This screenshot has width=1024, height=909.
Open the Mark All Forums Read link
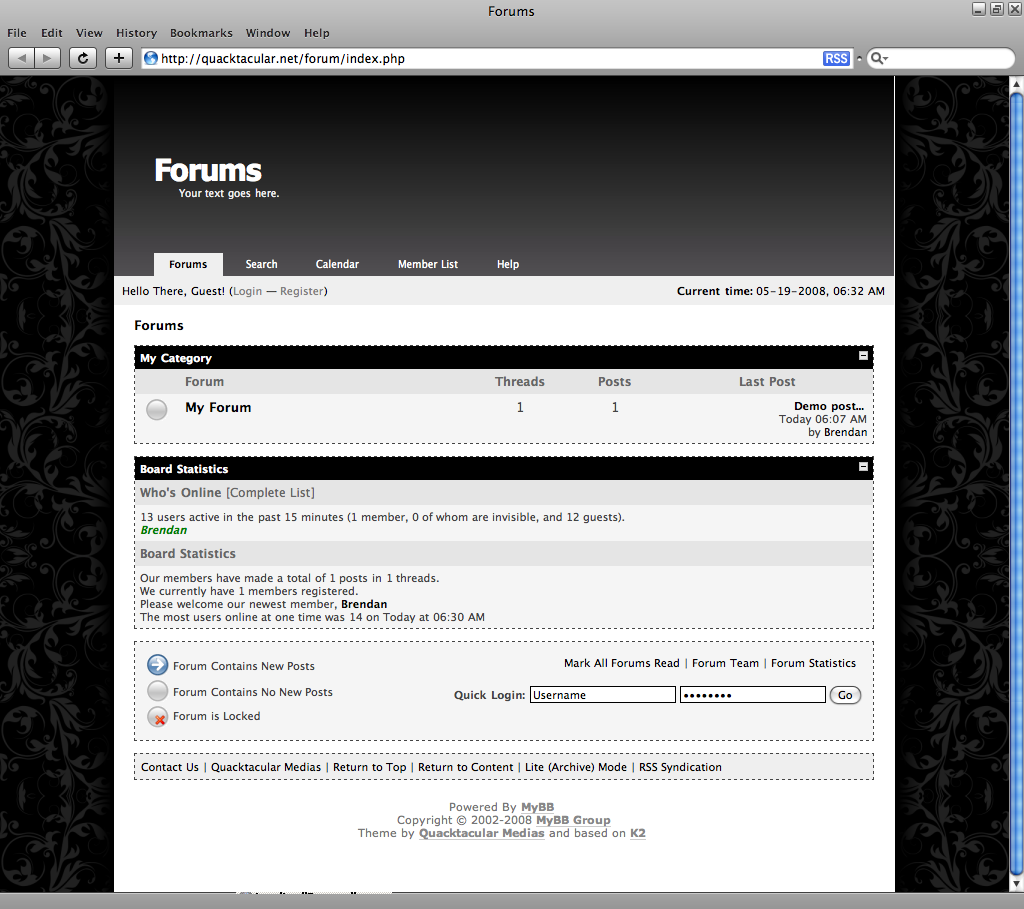point(621,663)
